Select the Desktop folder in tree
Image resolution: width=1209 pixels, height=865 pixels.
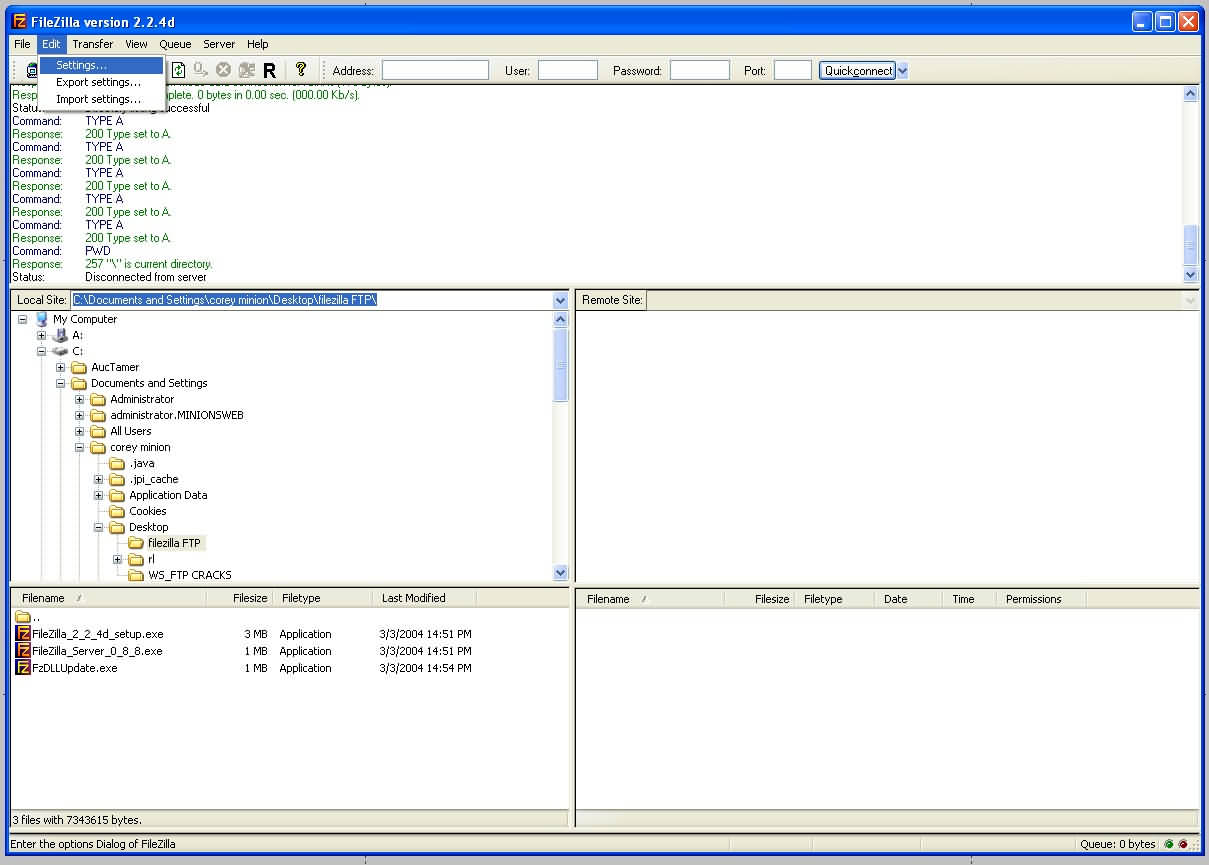coord(148,527)
